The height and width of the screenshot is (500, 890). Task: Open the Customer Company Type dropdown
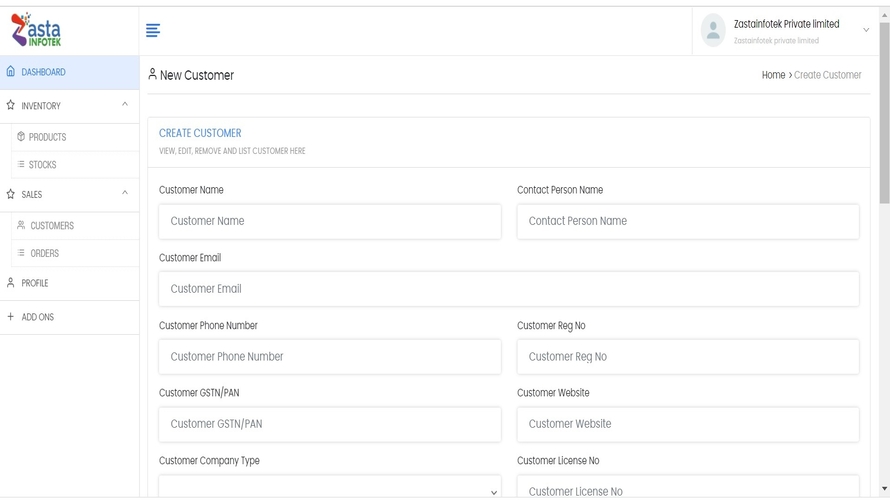[x=330, y=489]
